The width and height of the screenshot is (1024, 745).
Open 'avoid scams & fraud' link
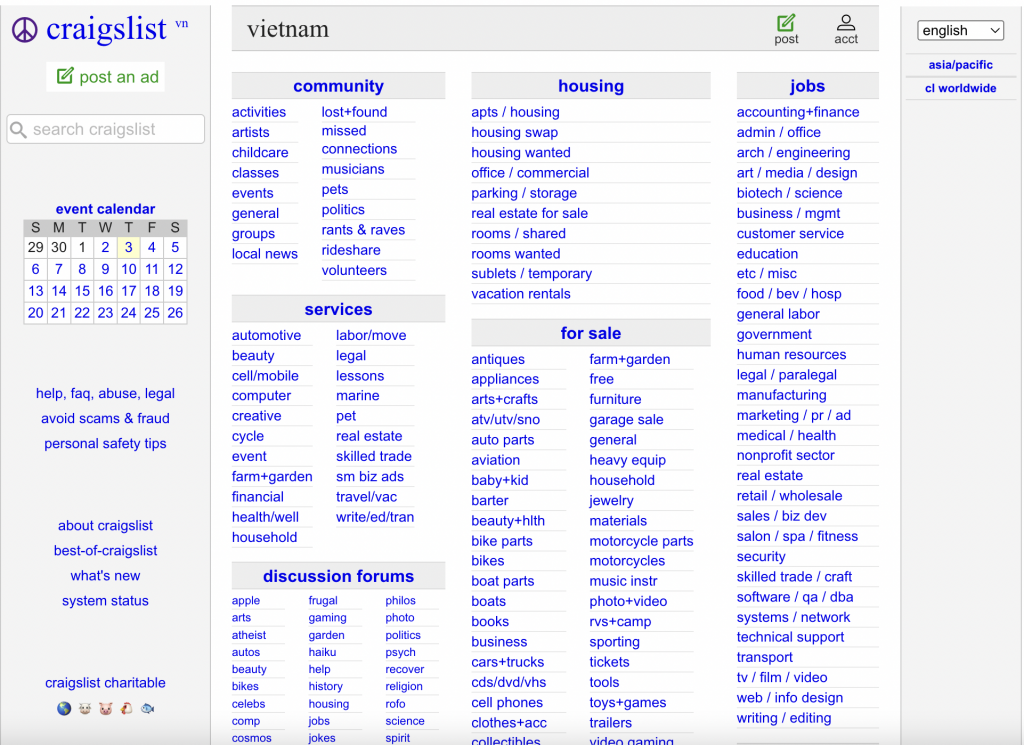(105, 419)
